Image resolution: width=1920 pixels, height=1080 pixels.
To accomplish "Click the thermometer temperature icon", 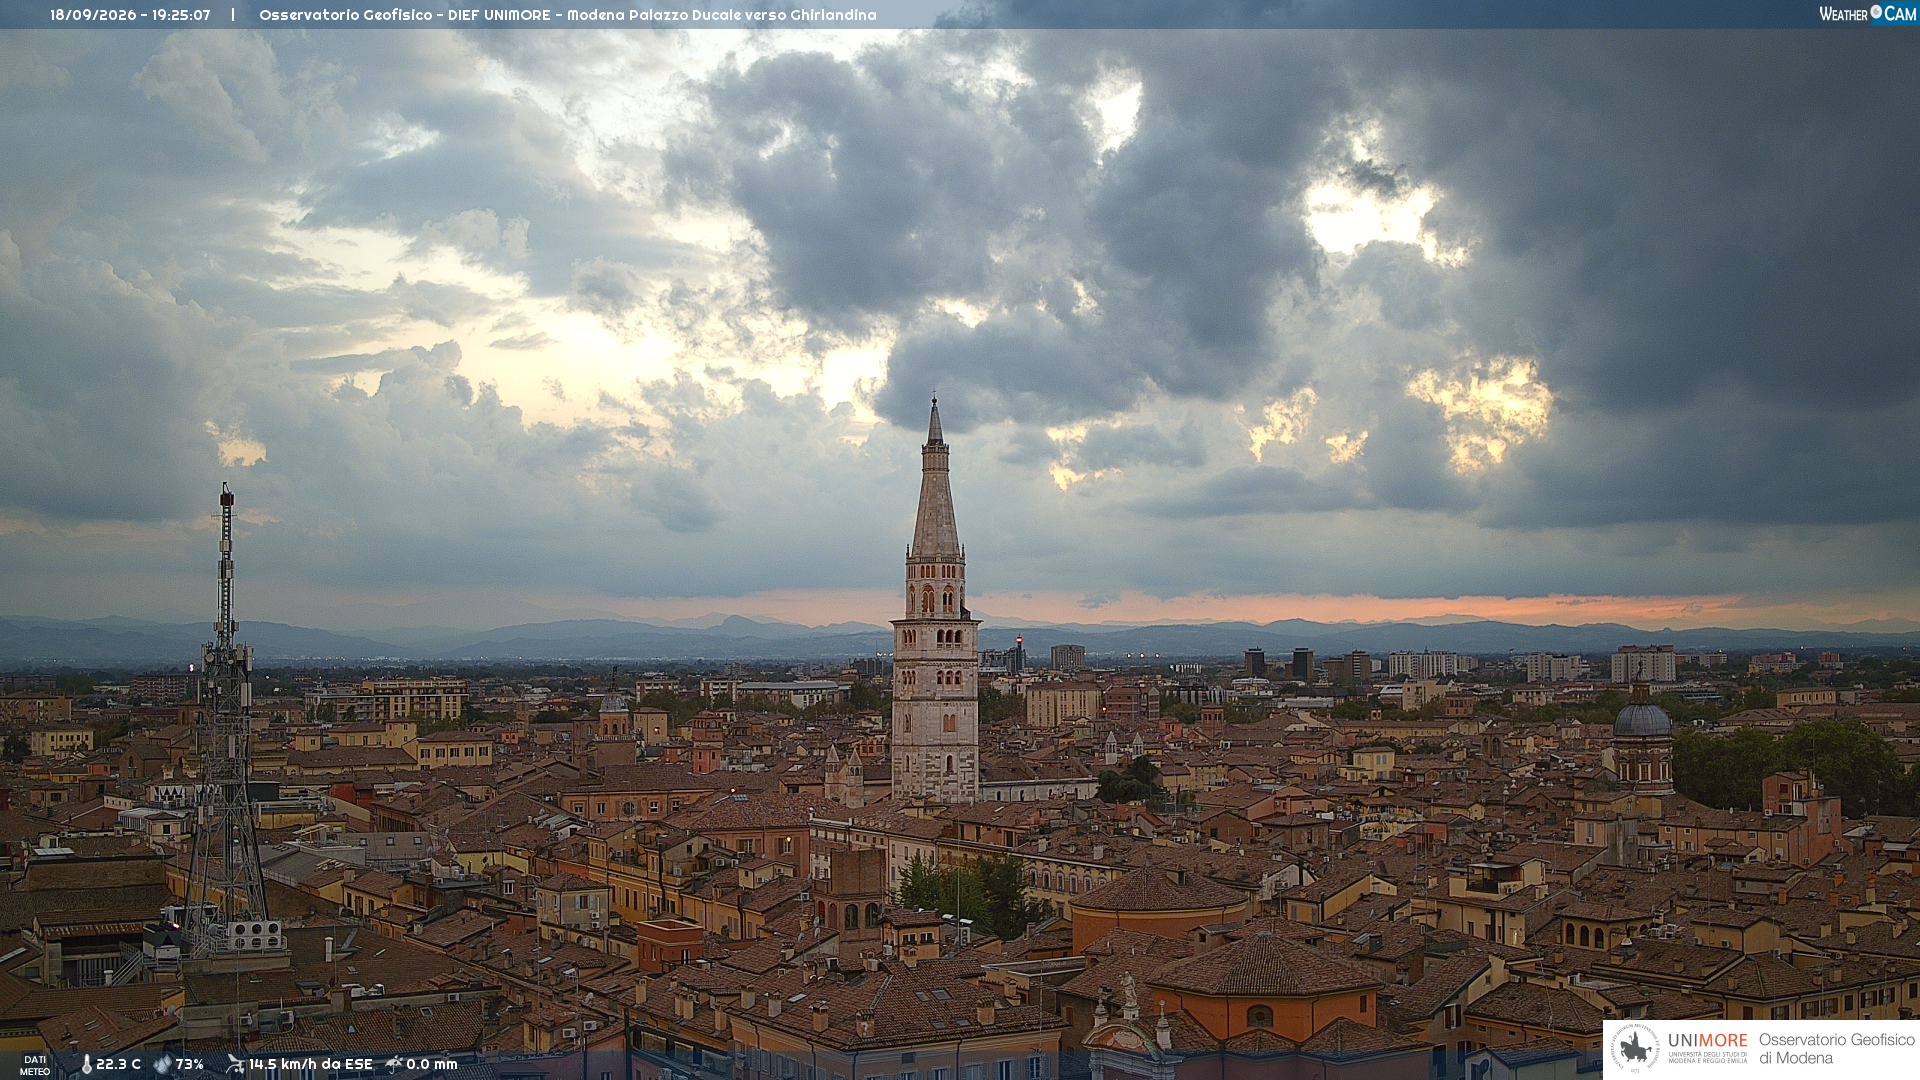I will (86, 1064).
